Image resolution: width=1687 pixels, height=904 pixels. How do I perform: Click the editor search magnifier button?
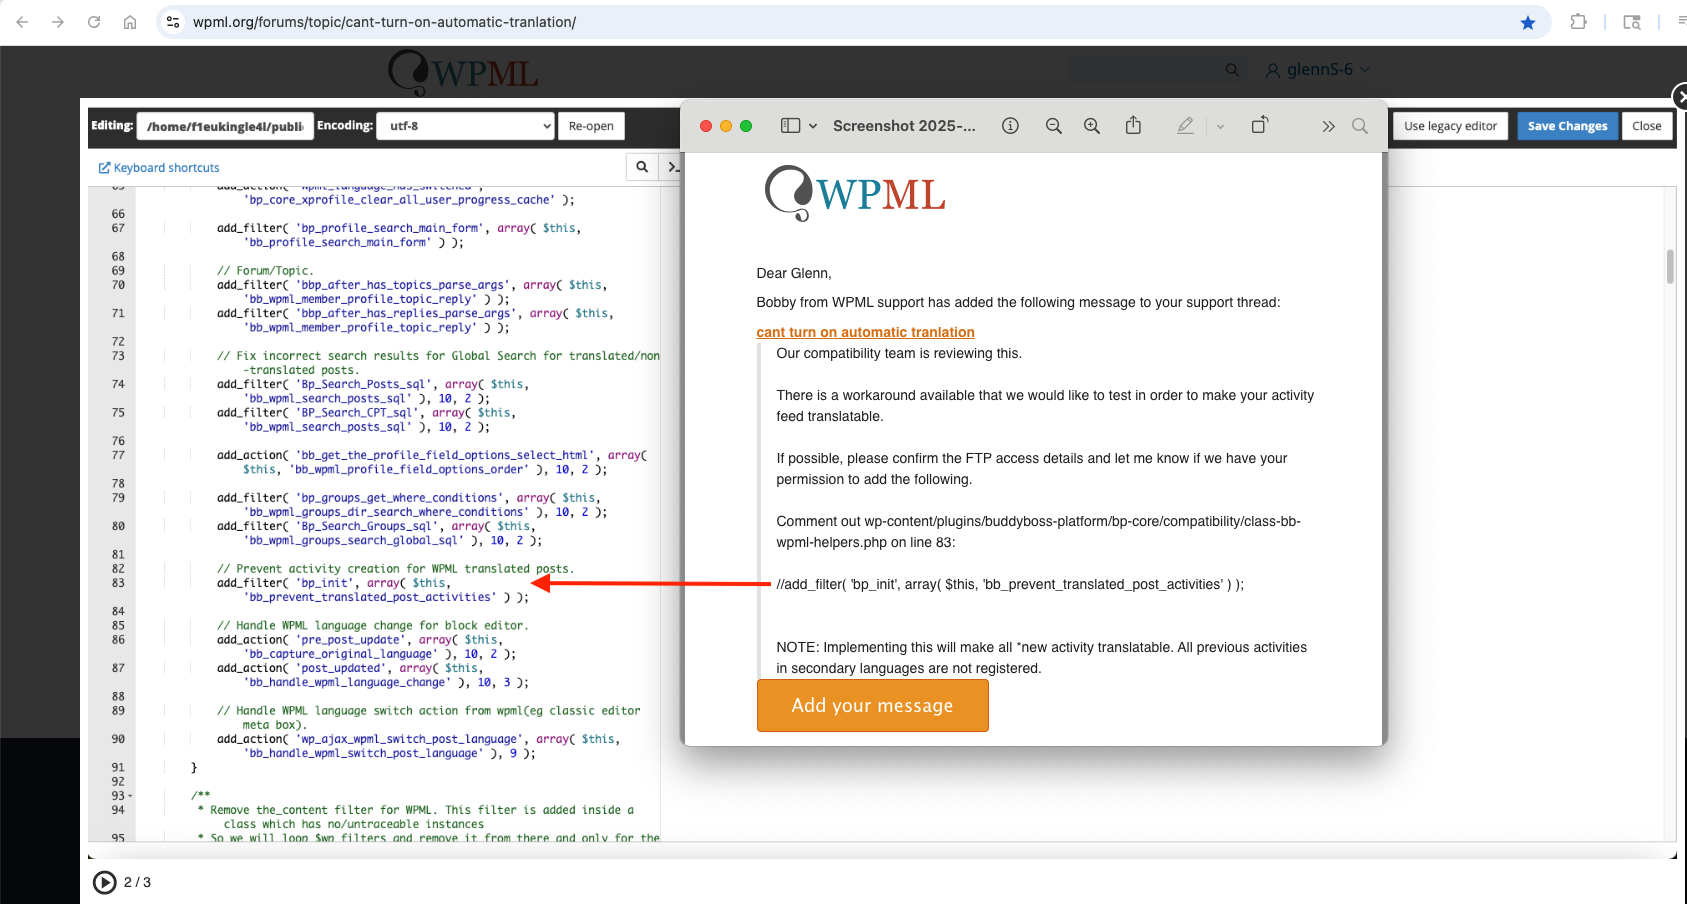point(642,167)
